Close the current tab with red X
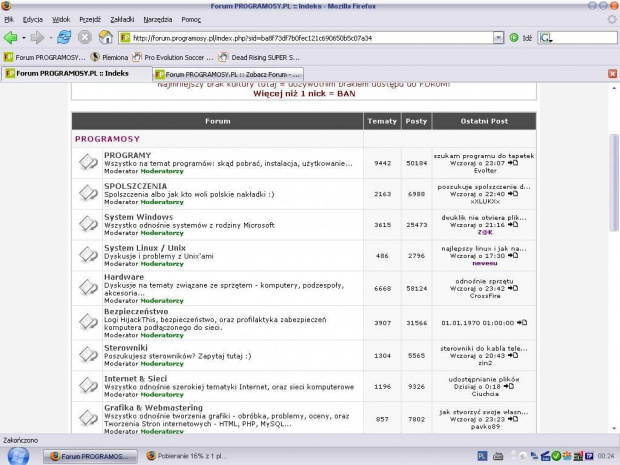 tap(612, 74)
